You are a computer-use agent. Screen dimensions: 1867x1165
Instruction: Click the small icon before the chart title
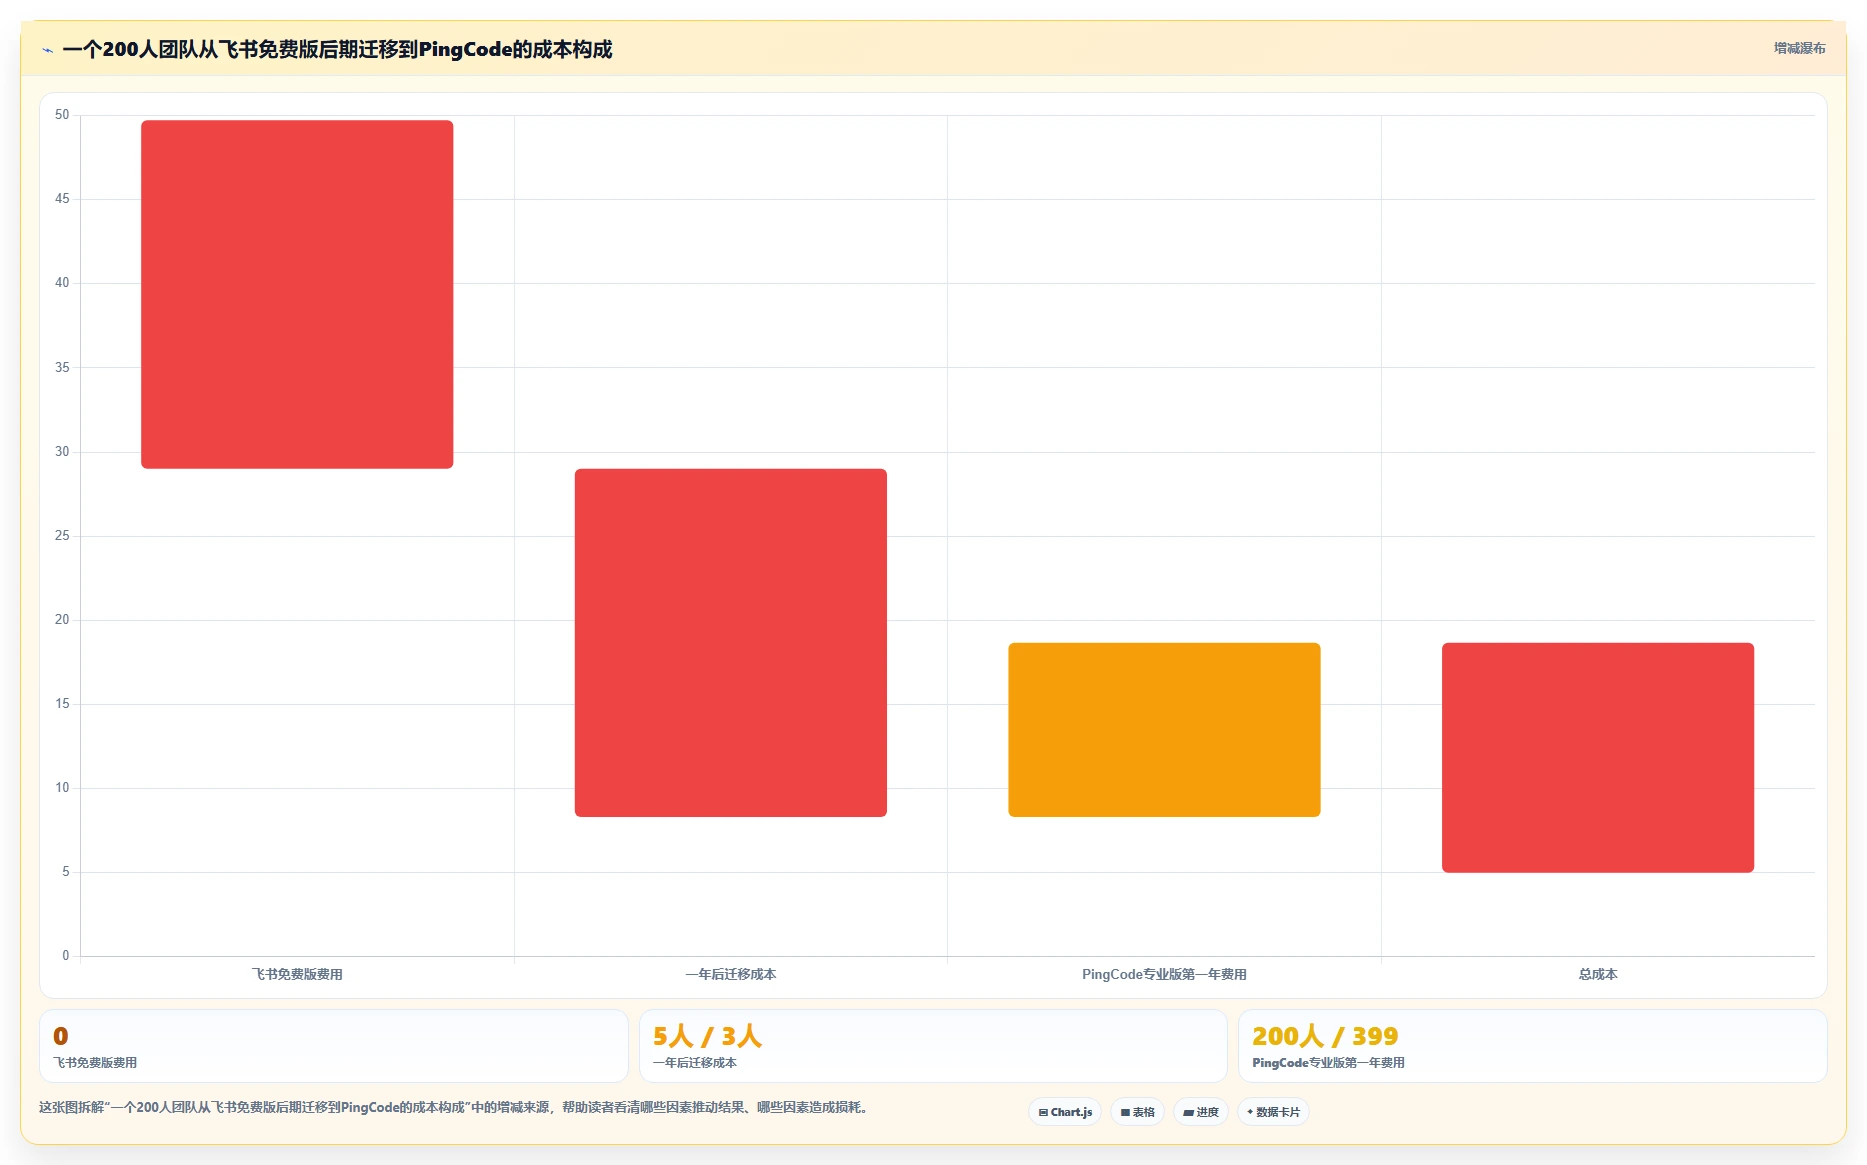pos(47,50)
